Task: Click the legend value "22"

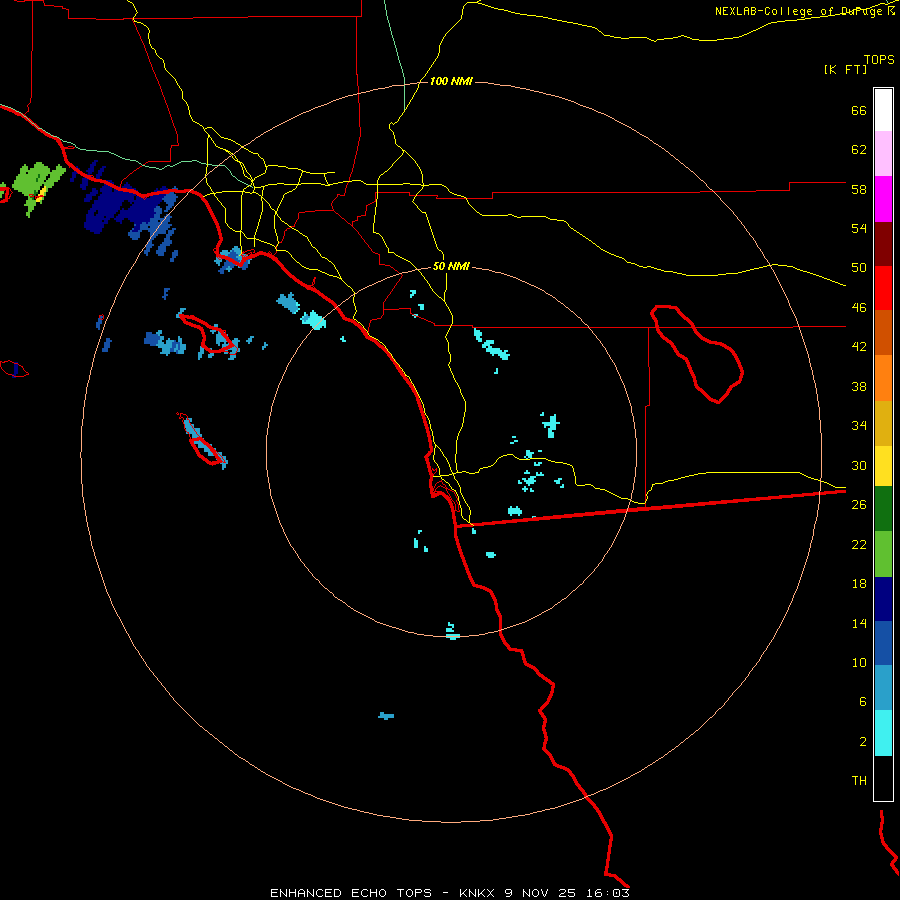Action: 859,544
